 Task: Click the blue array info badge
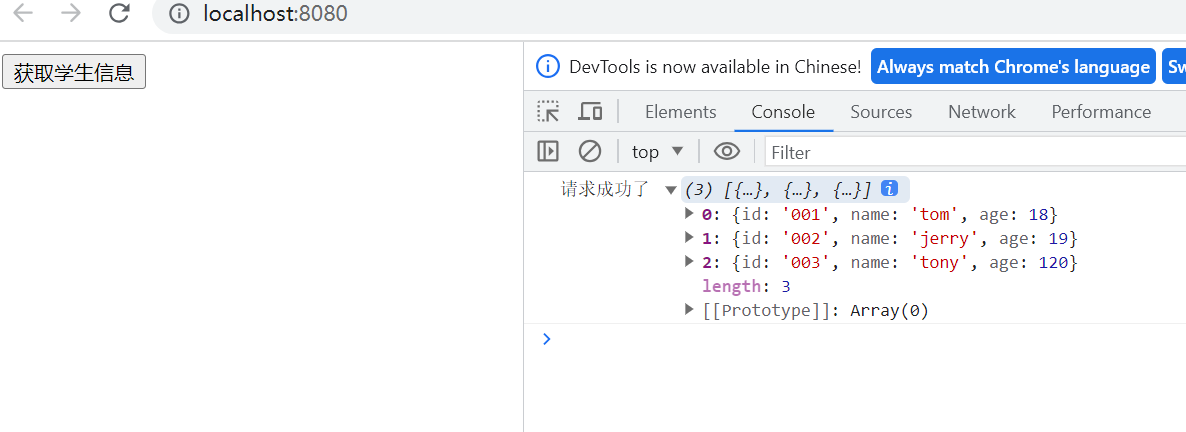889,188
